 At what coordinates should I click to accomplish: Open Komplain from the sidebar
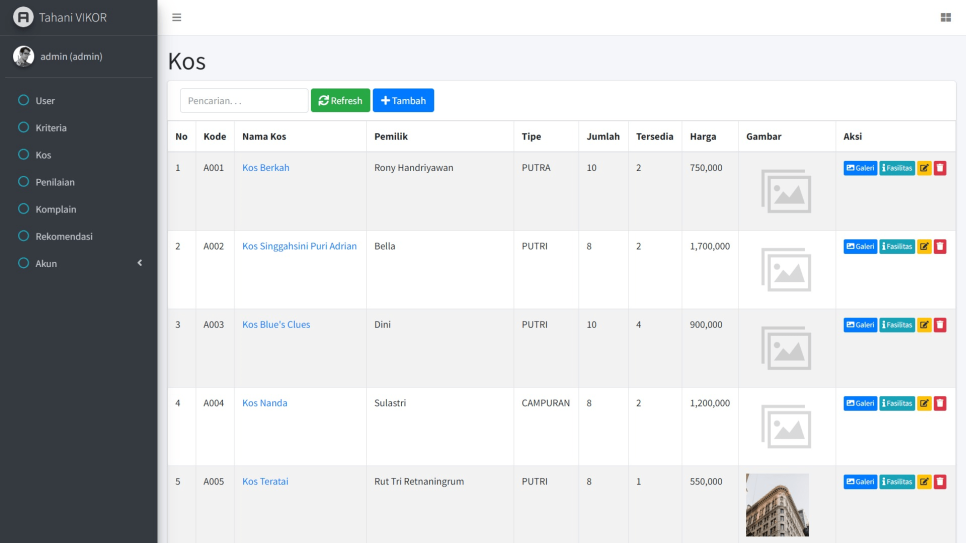tap(56, 210)
